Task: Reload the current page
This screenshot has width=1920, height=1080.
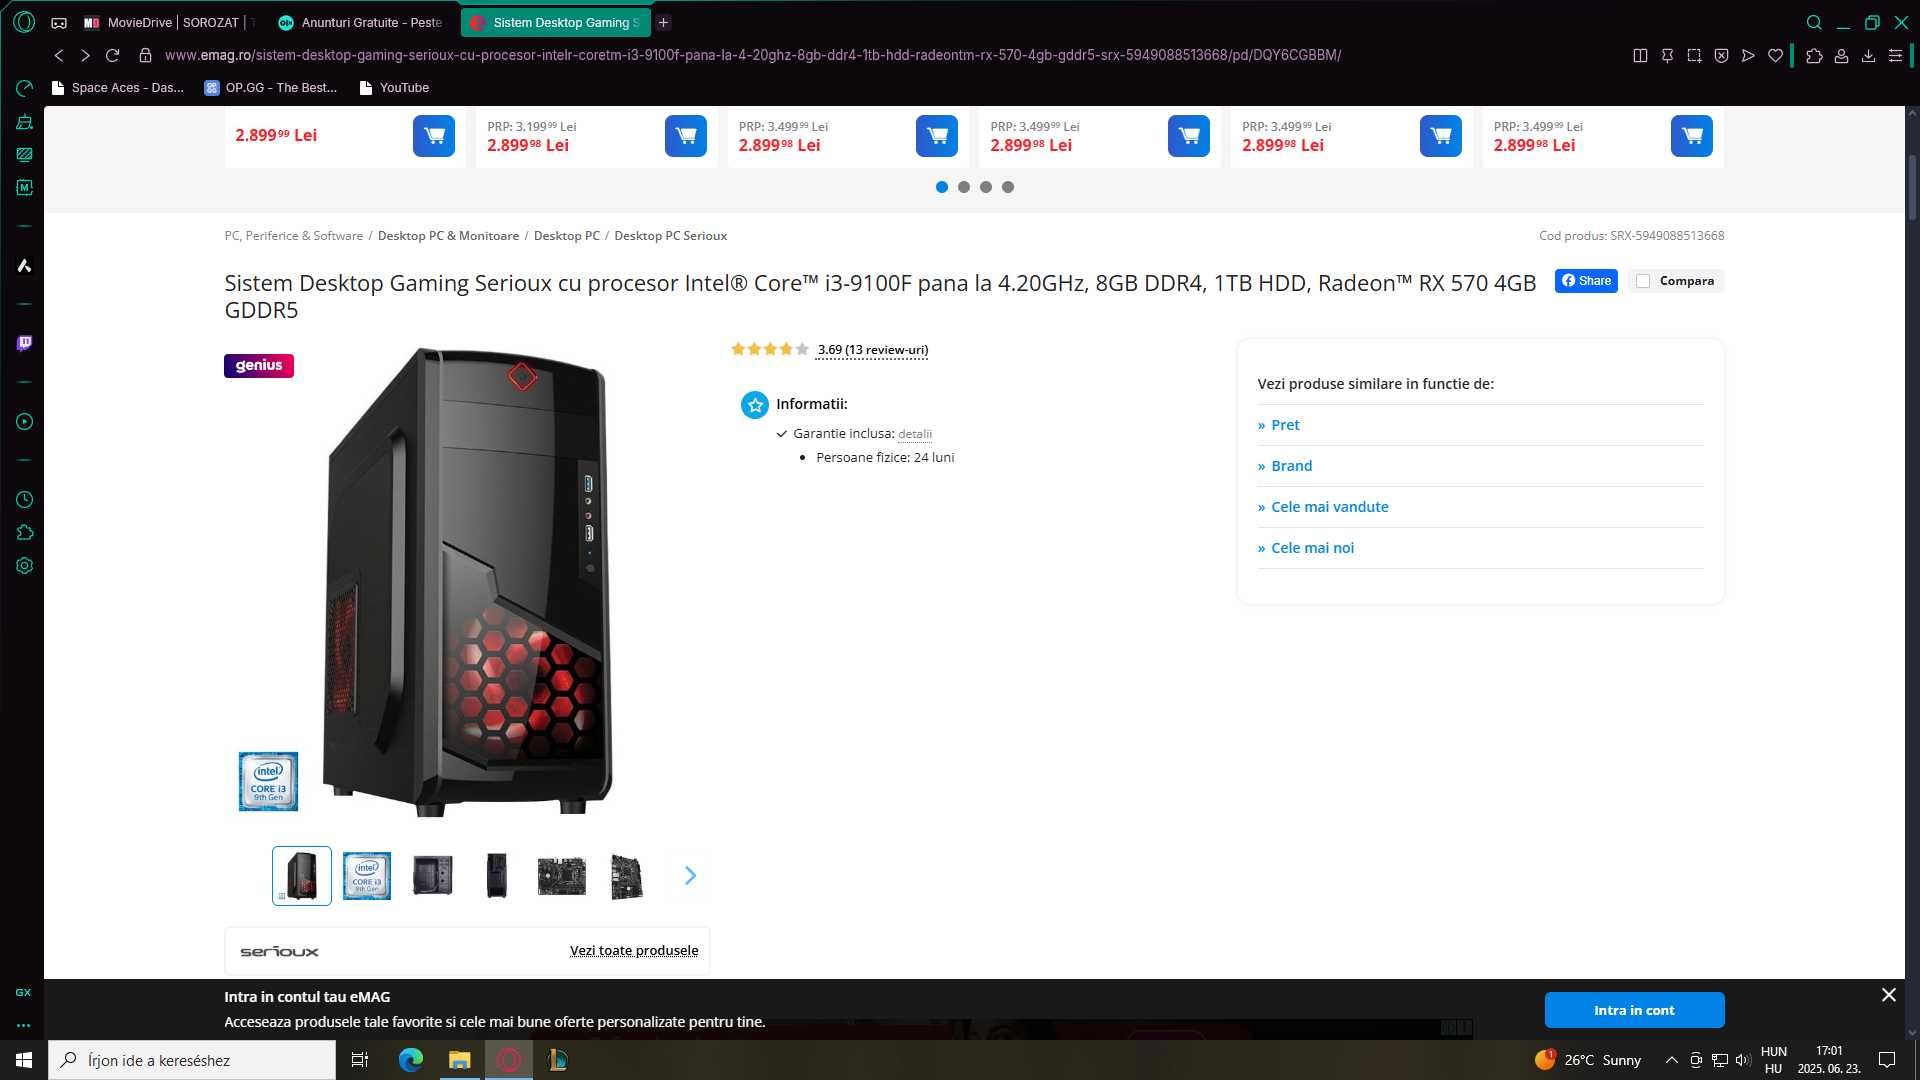Action: [113, 55]
